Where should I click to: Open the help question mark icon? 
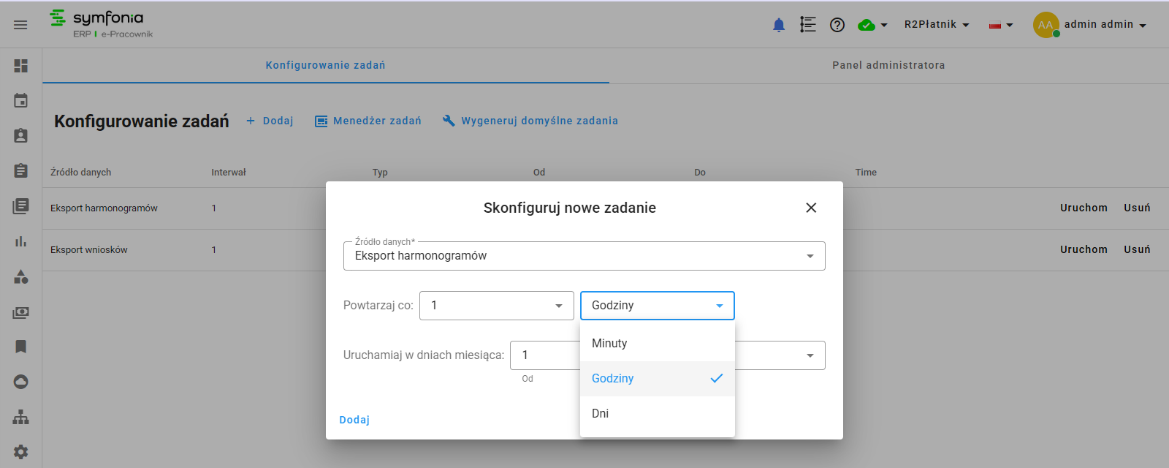click(x=836, y=25)
